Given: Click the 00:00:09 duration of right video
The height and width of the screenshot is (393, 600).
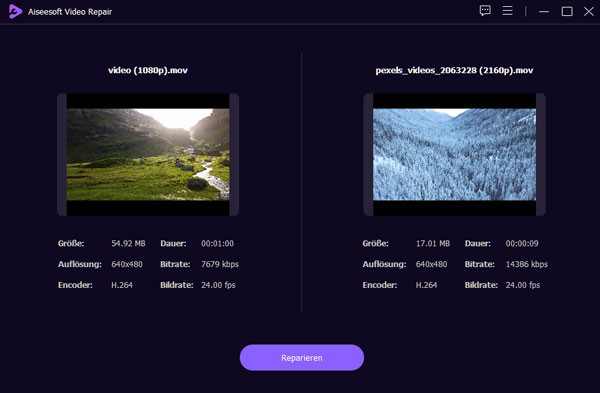Looking at the screenshot, I should pyautogui.click(x=522, y=243).
